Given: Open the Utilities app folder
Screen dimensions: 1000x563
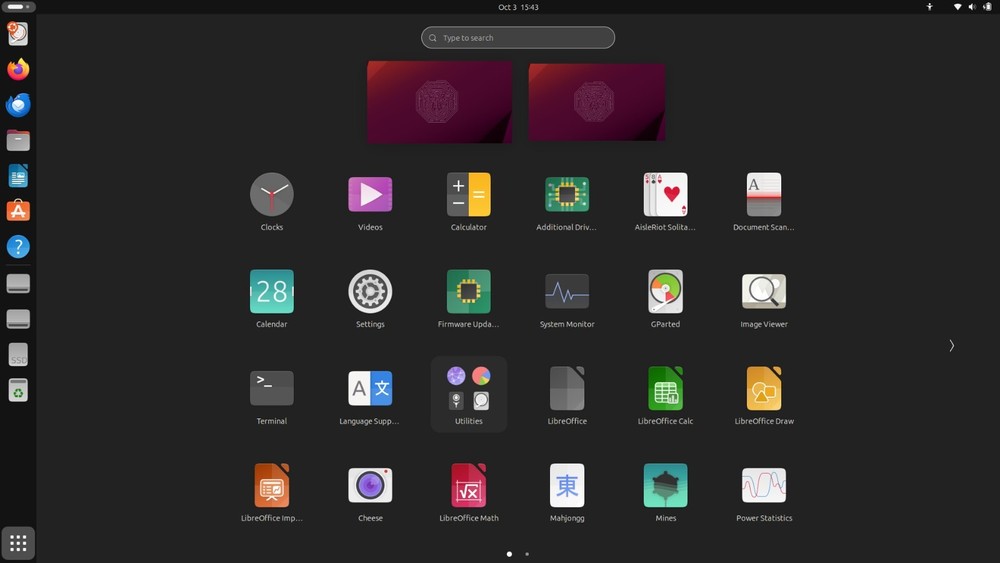Looking at the screenshot, I should click(469, 394).
